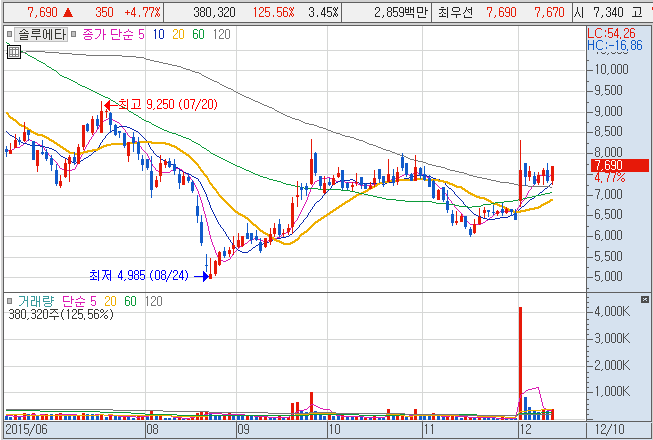Viewport: 653px width, 440px height.
Task: Click the square marker before 종가 단순
Action: [74, 35]
